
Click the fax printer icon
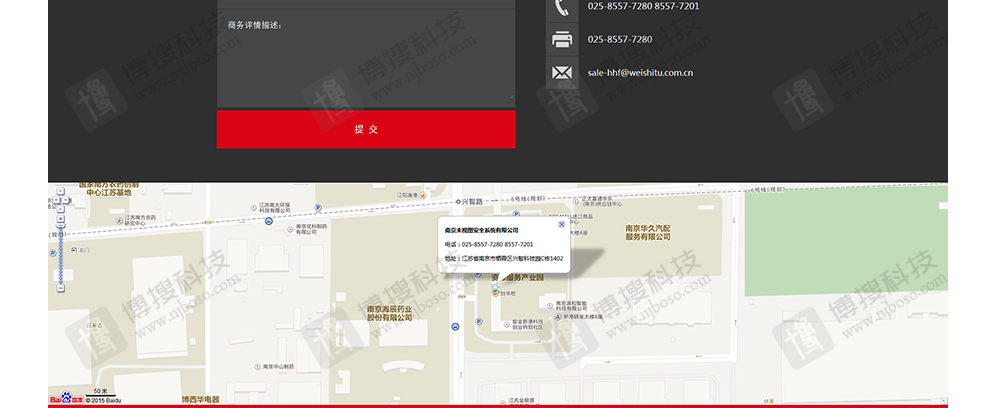point(562,40)
